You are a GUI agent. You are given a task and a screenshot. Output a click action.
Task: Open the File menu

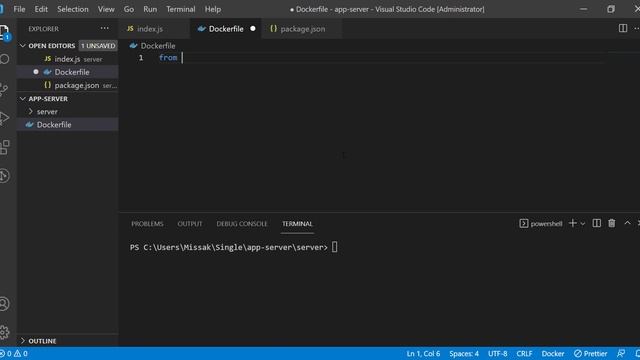tap(19, 9)
